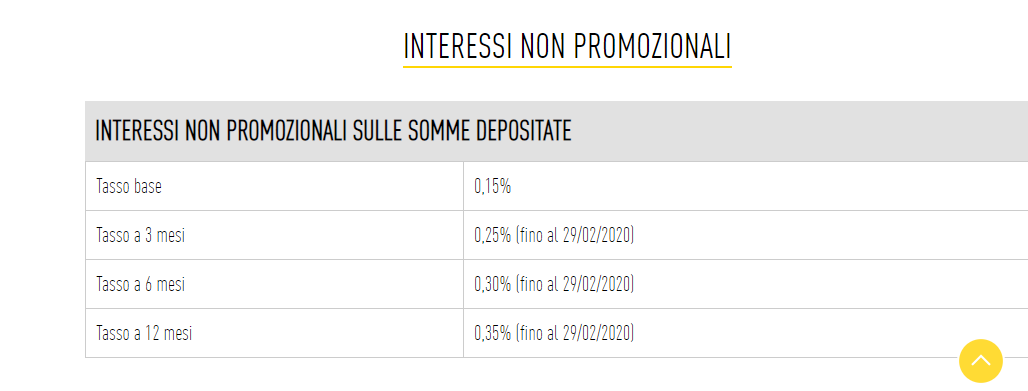Click the Tasso base label cell
Screen dimensions: 1028x391
pyautogui.click(x=274, y=186)
